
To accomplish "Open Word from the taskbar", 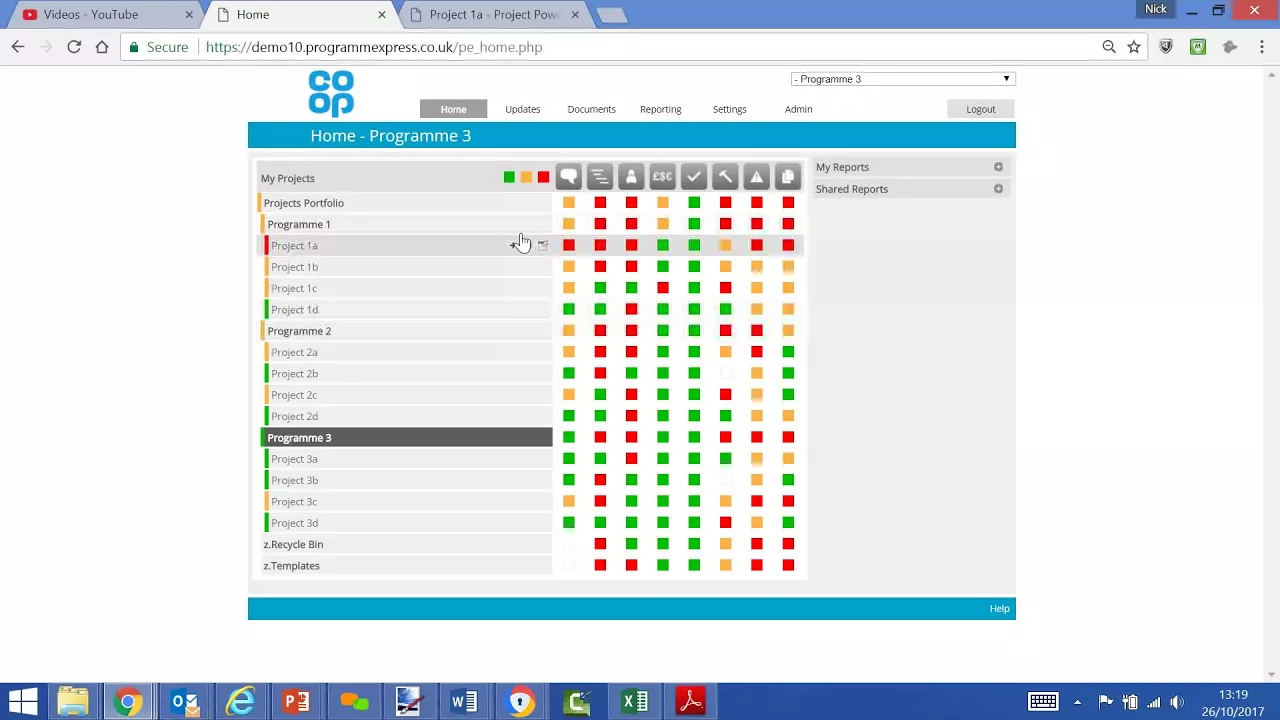I will 464,701.
